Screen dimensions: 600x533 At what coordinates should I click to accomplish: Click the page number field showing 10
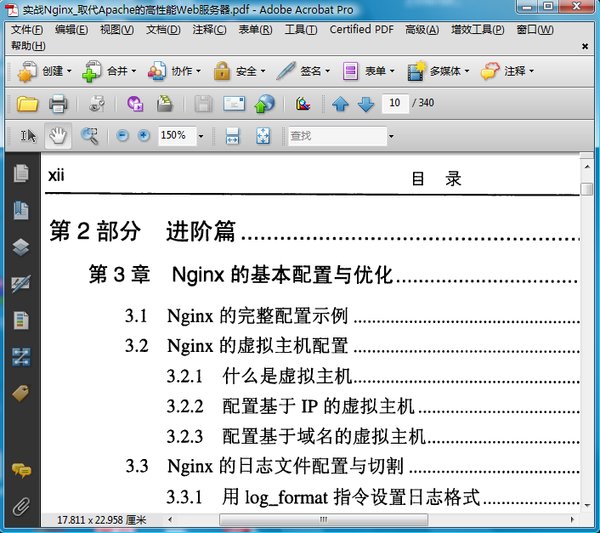(395, 103)
